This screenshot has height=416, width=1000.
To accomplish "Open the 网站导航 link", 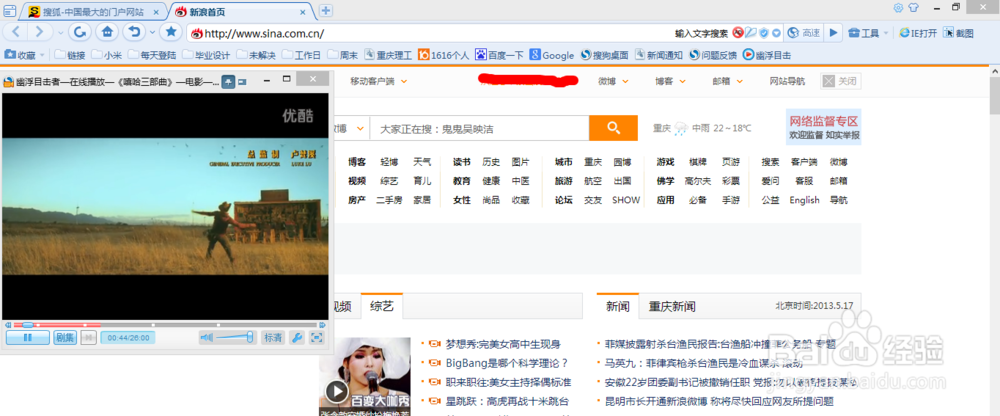I will tap(787, 81).
